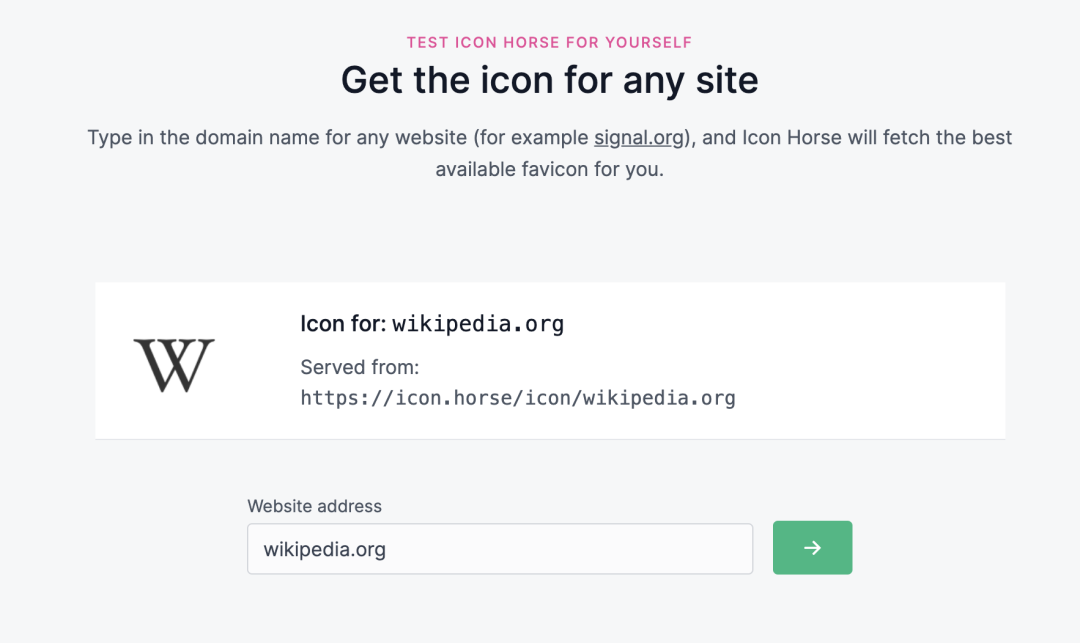Click the wikipedia.org domain in the result heading

click(x=478, y=324)
